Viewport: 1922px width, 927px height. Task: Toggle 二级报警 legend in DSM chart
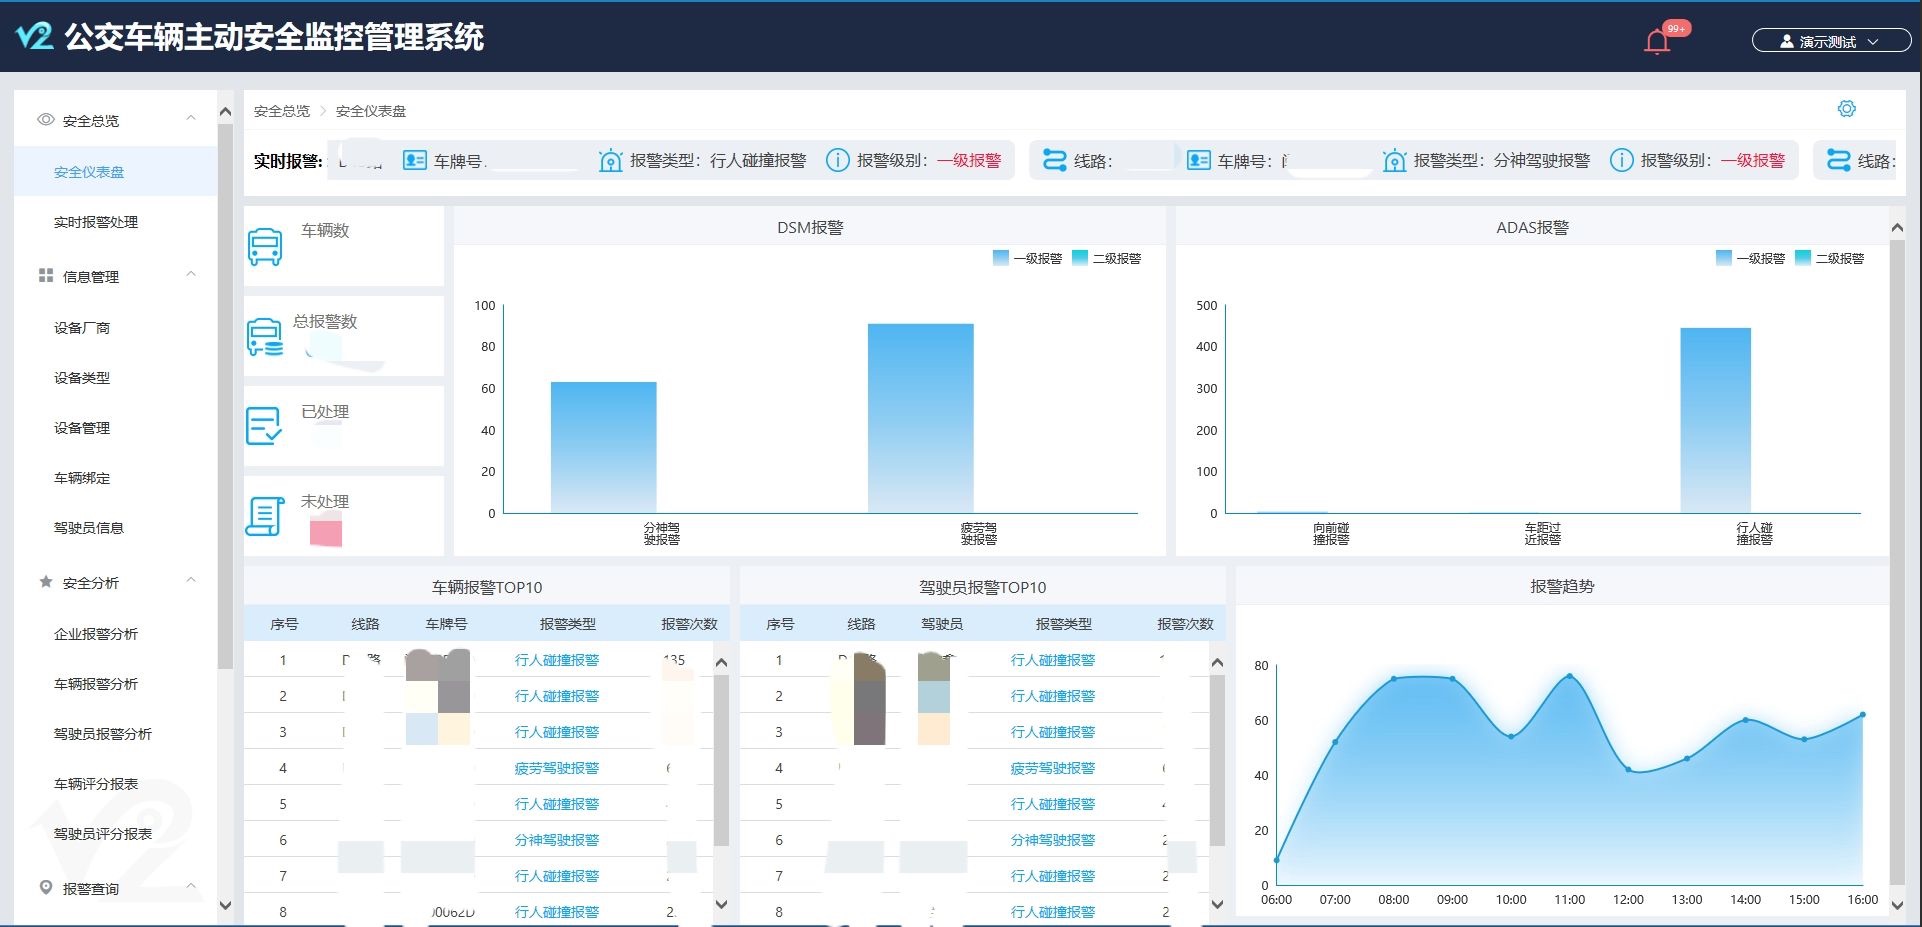coord(1106,258)
